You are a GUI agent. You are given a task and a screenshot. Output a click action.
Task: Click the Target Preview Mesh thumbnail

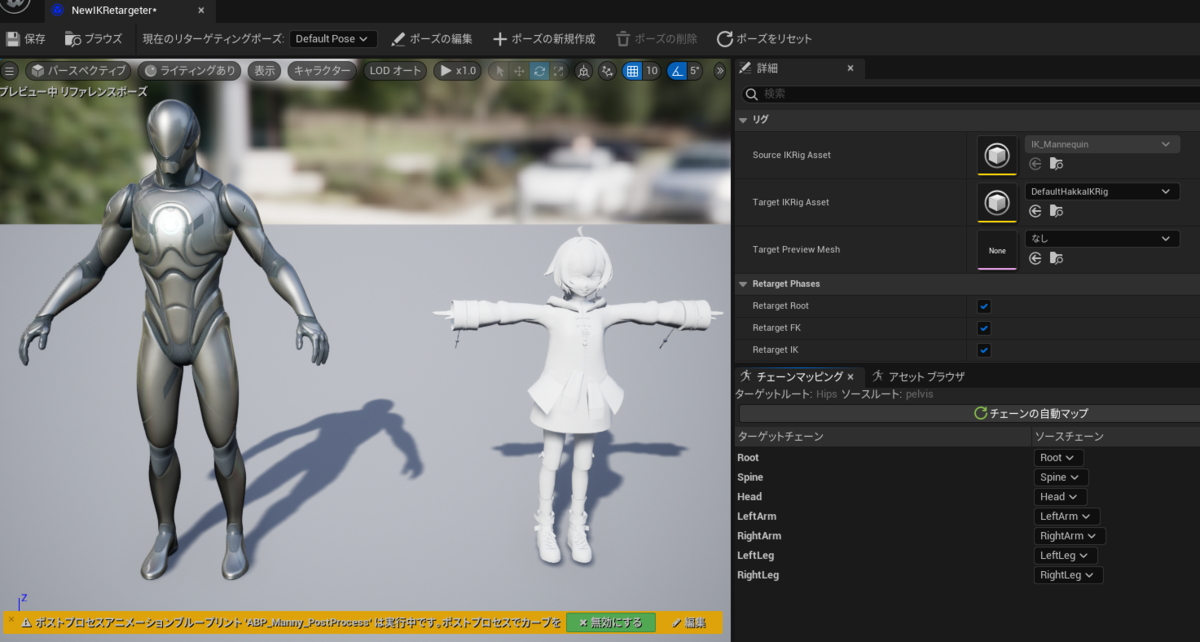pyautogui.click(x=996, y=249)
